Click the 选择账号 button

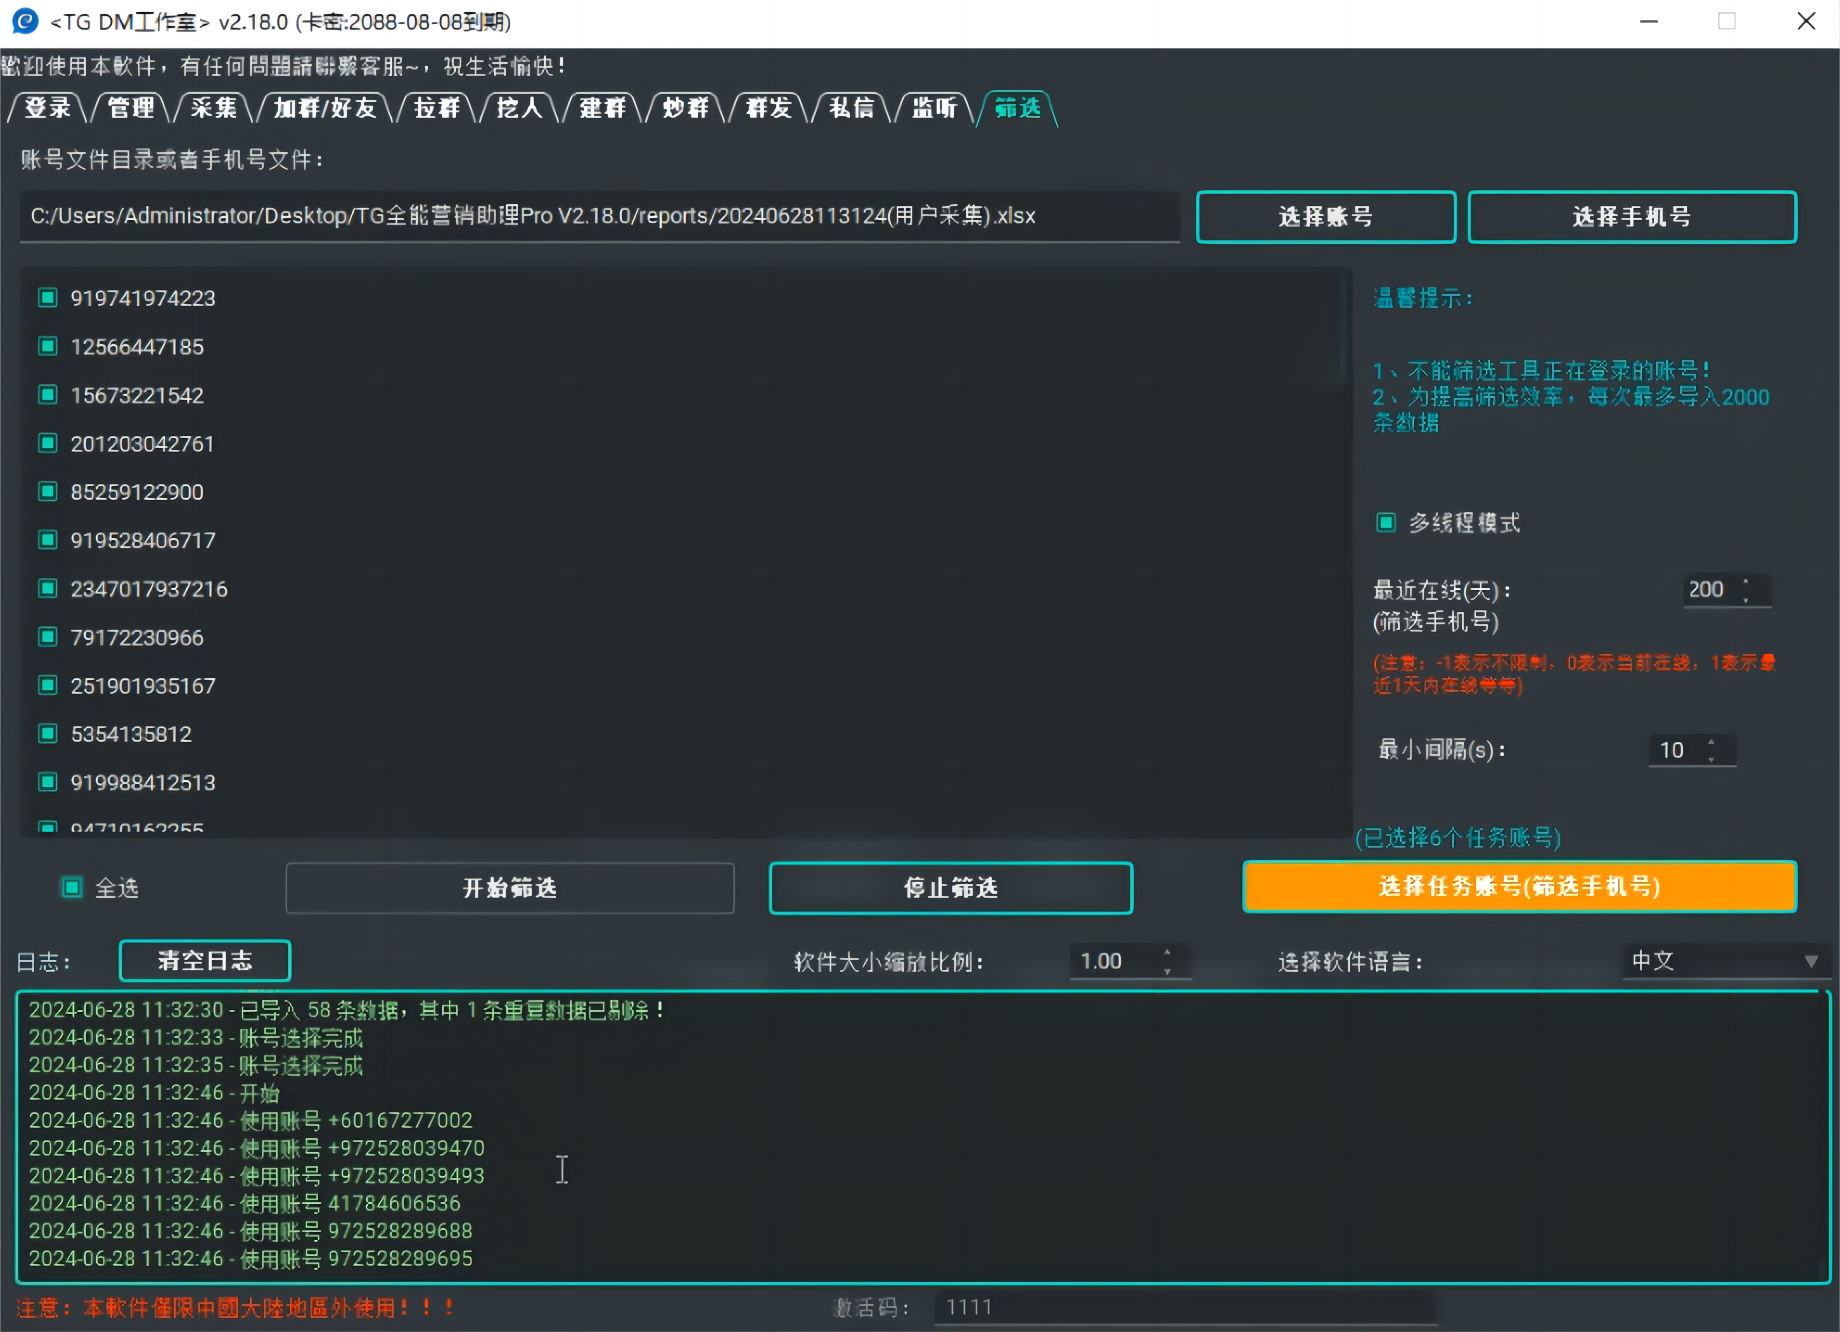click(x=1326, y=217)
